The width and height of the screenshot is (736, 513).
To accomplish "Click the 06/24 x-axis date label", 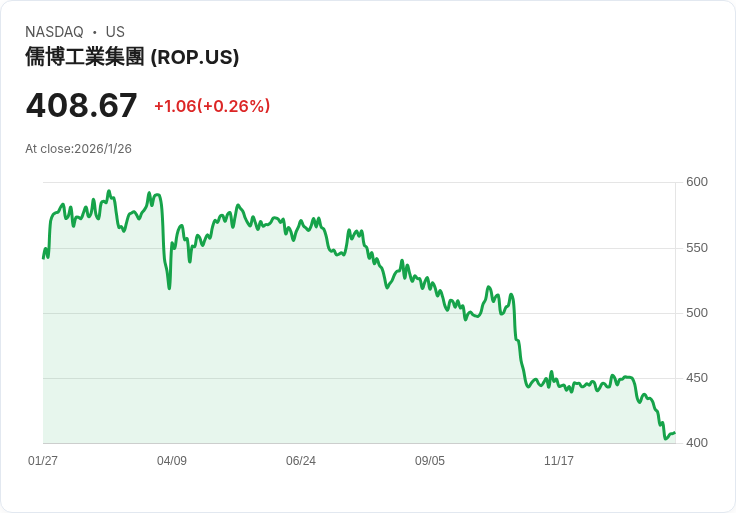I will click(x=301, y=460).
